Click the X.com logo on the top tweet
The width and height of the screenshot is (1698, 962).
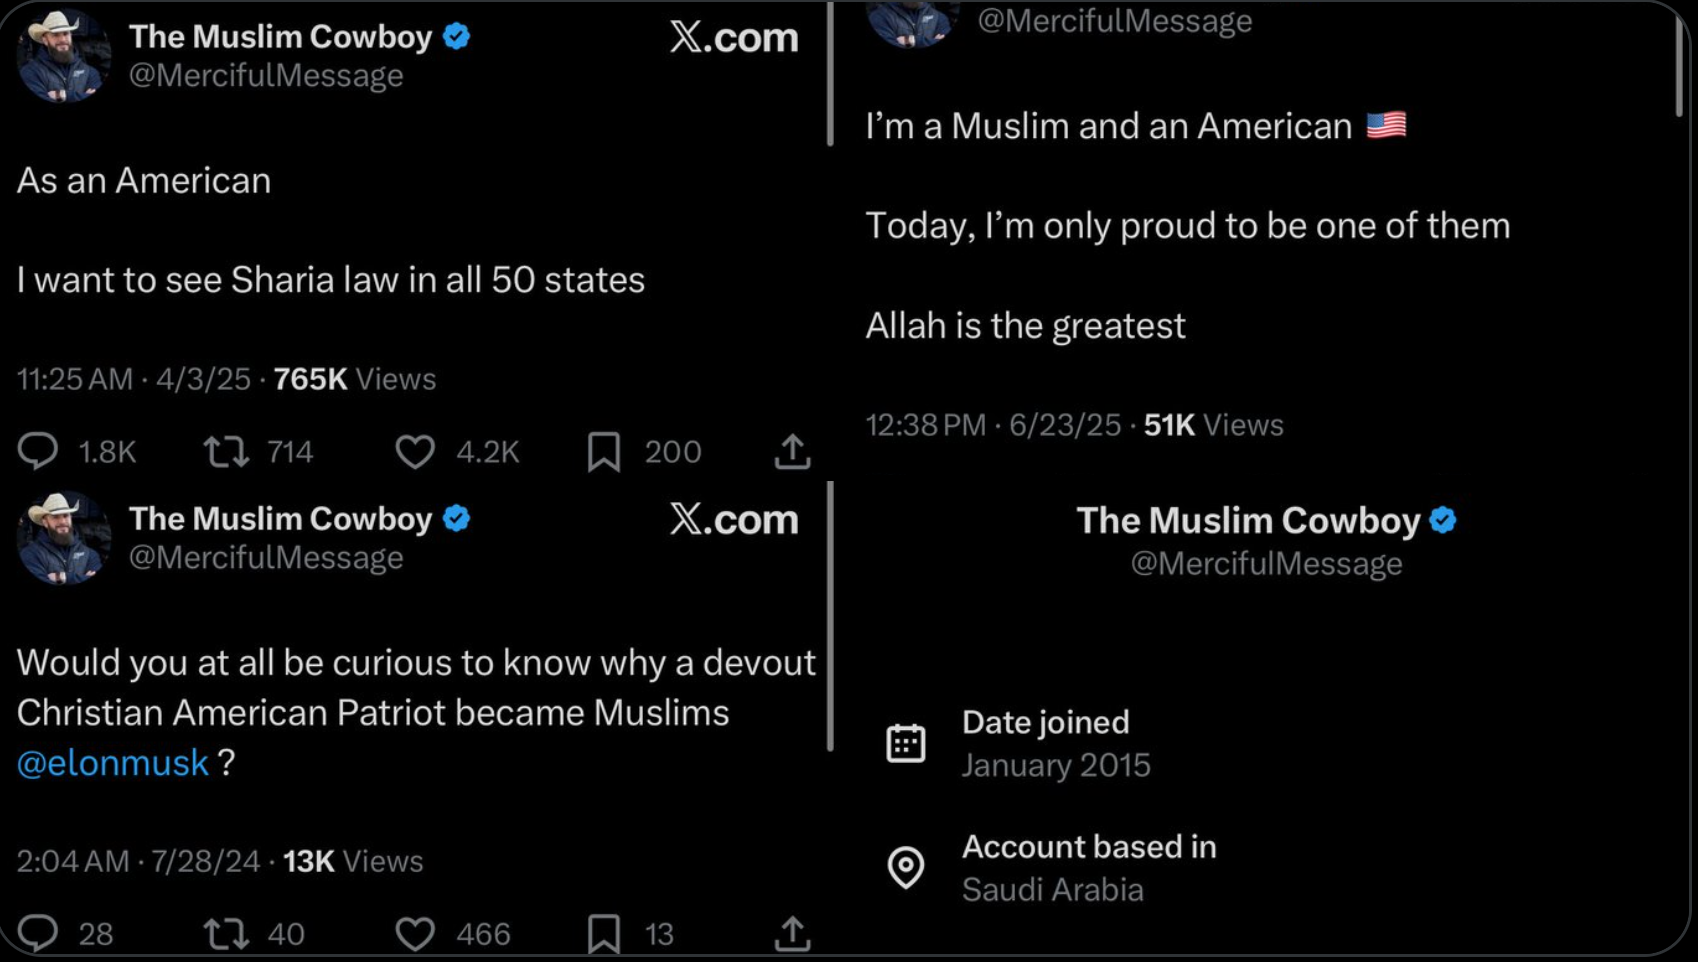tap(734, 38)
